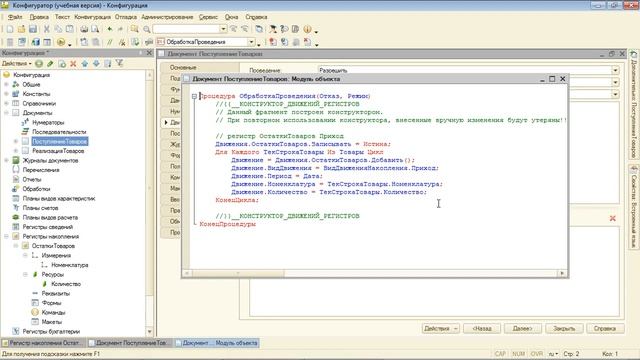The image size is (640, 360).
Task: Click the Действия button in the document window
Action: click(x=440, y=328)
